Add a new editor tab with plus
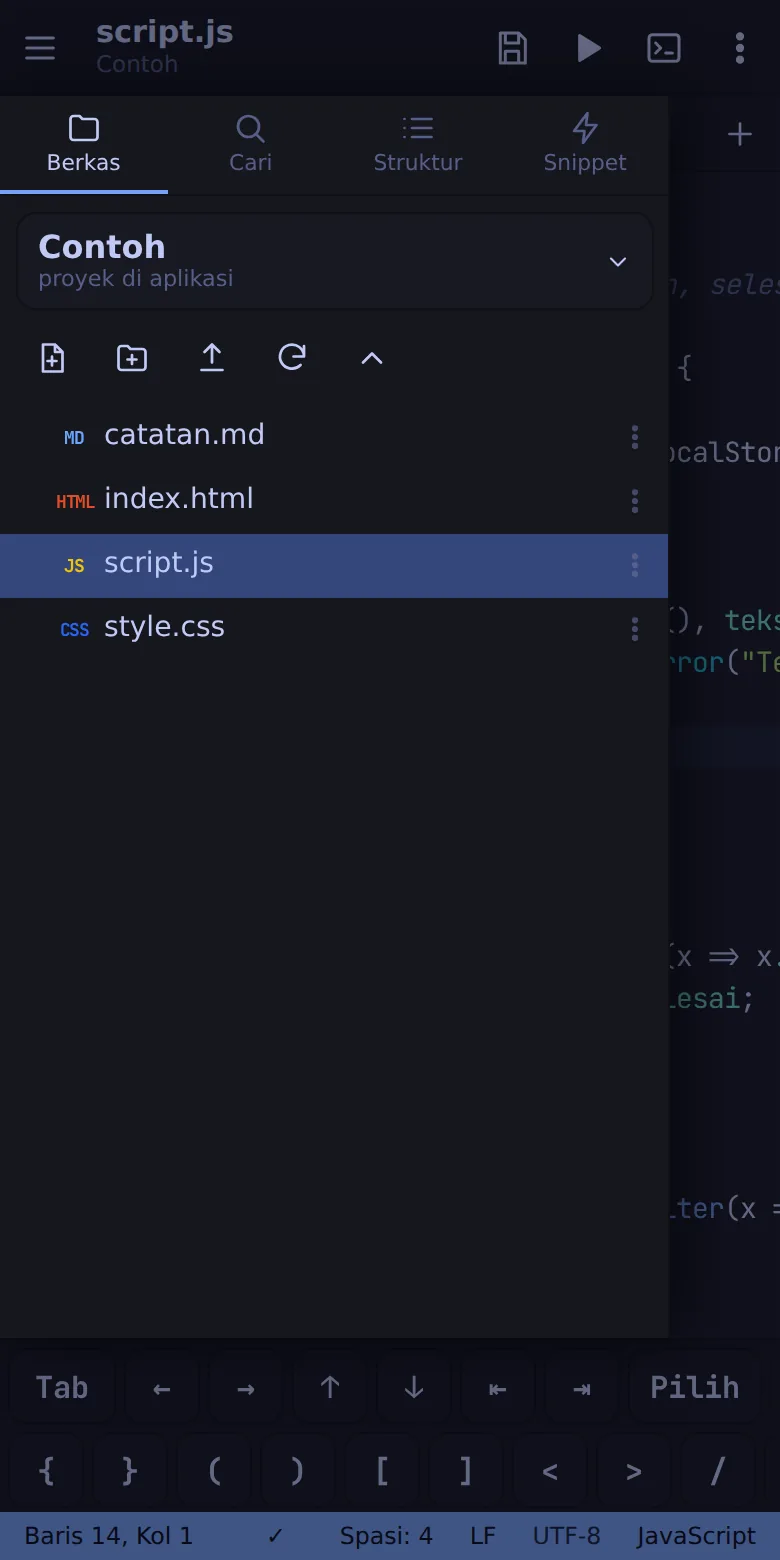The width and height of the screenshot is (780, 1560). [740, 134]
